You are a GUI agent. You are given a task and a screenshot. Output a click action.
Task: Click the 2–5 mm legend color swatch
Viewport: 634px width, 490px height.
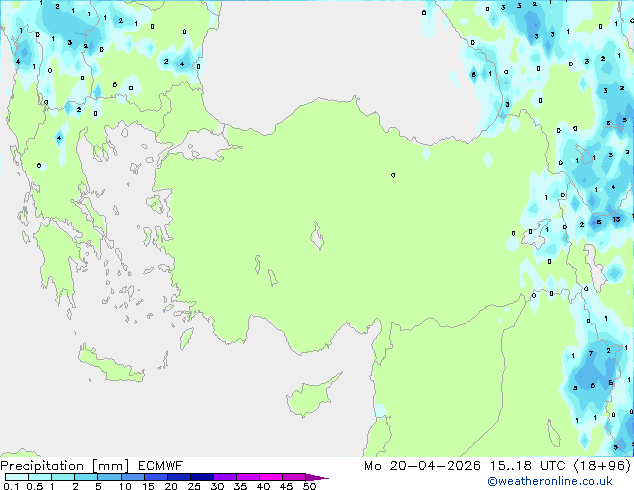[86, 477]
